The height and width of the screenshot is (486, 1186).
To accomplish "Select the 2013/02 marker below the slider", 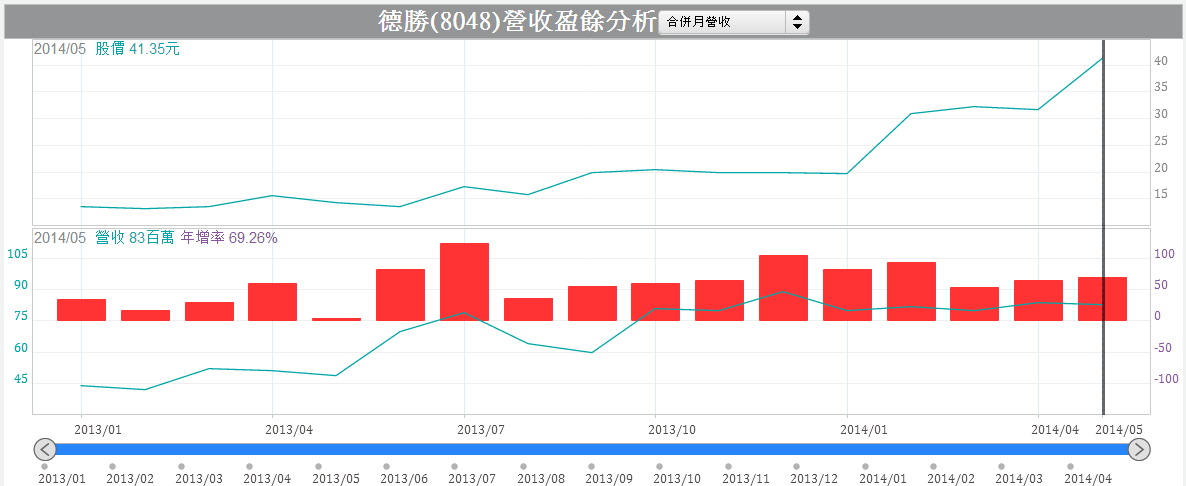I will [x=113, y=466].
